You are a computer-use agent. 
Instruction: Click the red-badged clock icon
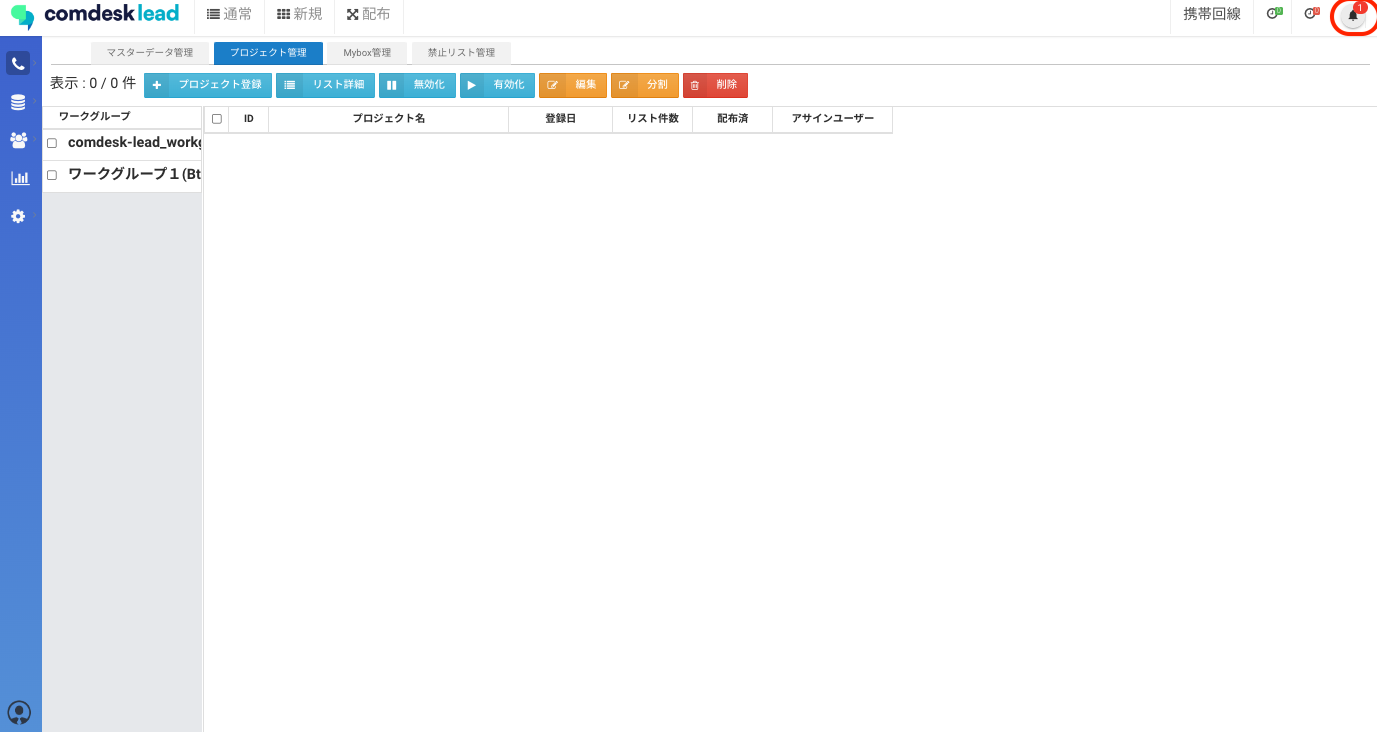(x=1311, y=14)
